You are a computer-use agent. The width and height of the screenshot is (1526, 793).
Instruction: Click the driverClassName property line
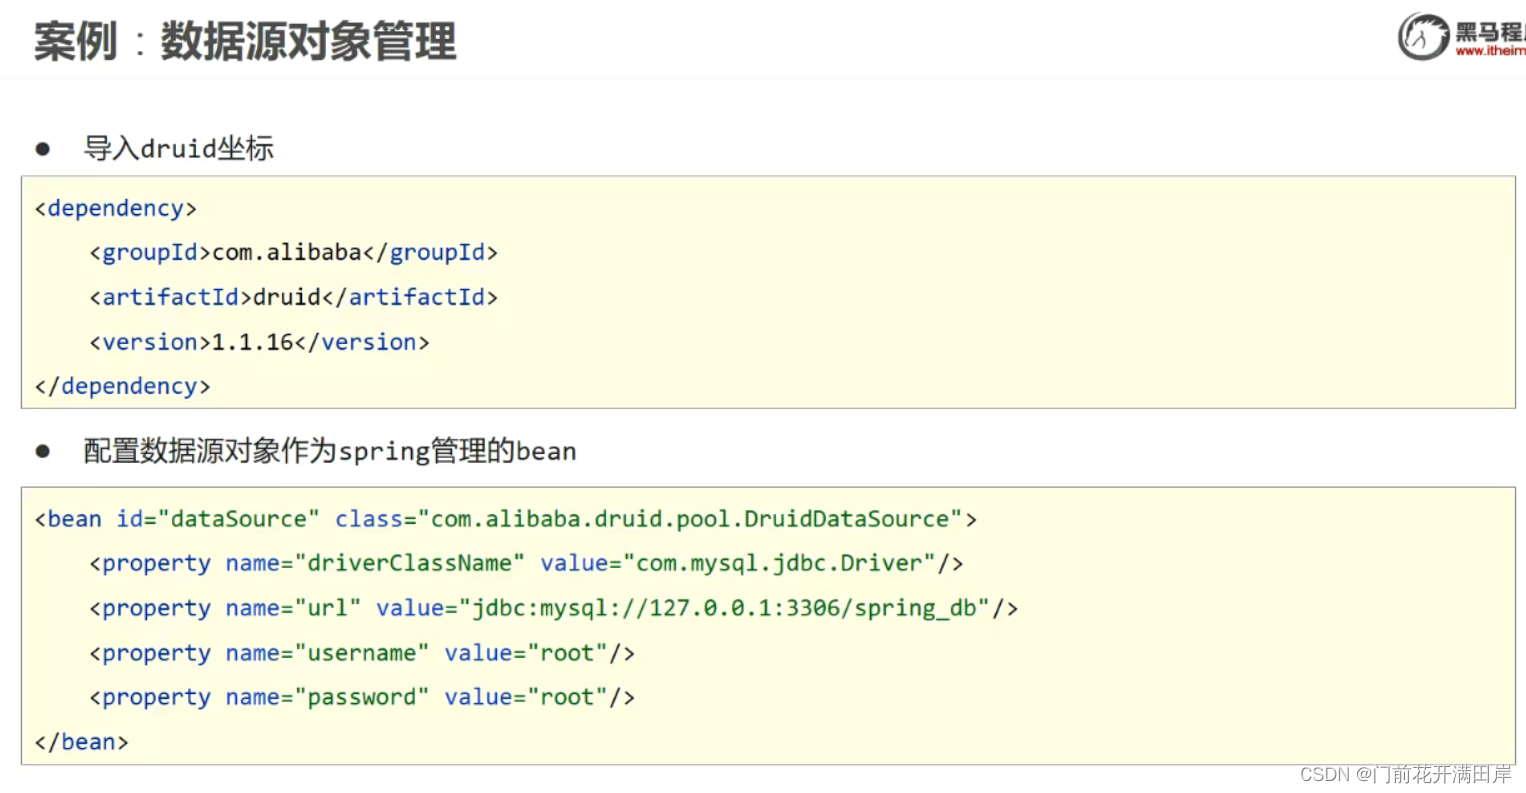click(527, 563)
